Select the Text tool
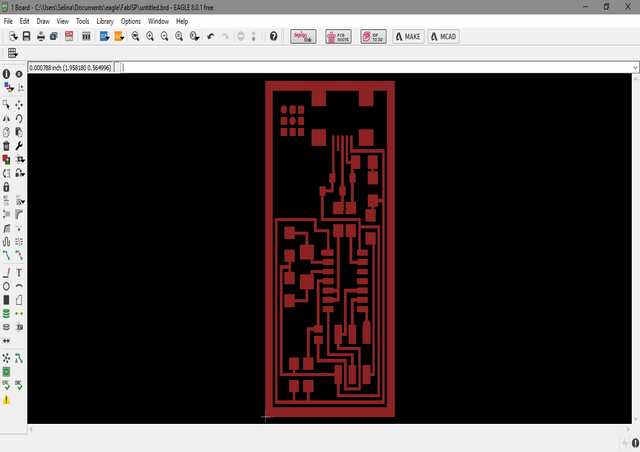The image size is (640, 452). pyautogui.click(x=19, y=273)
